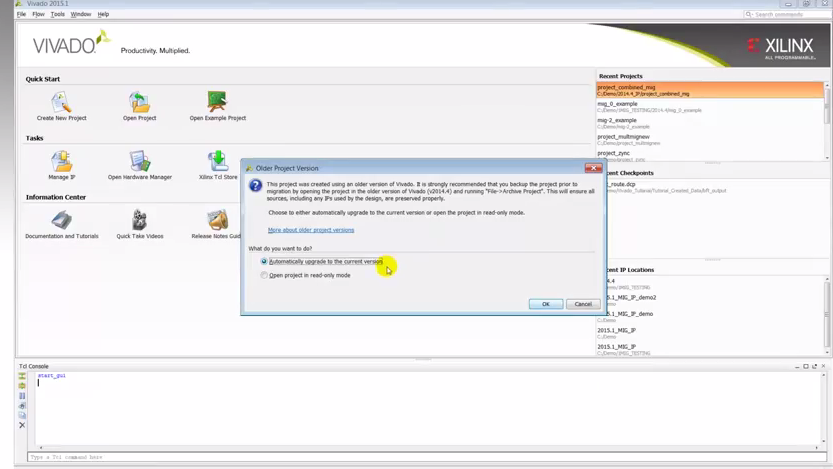
Task: Open the Flow menu
Action: [x=38, y=14]
